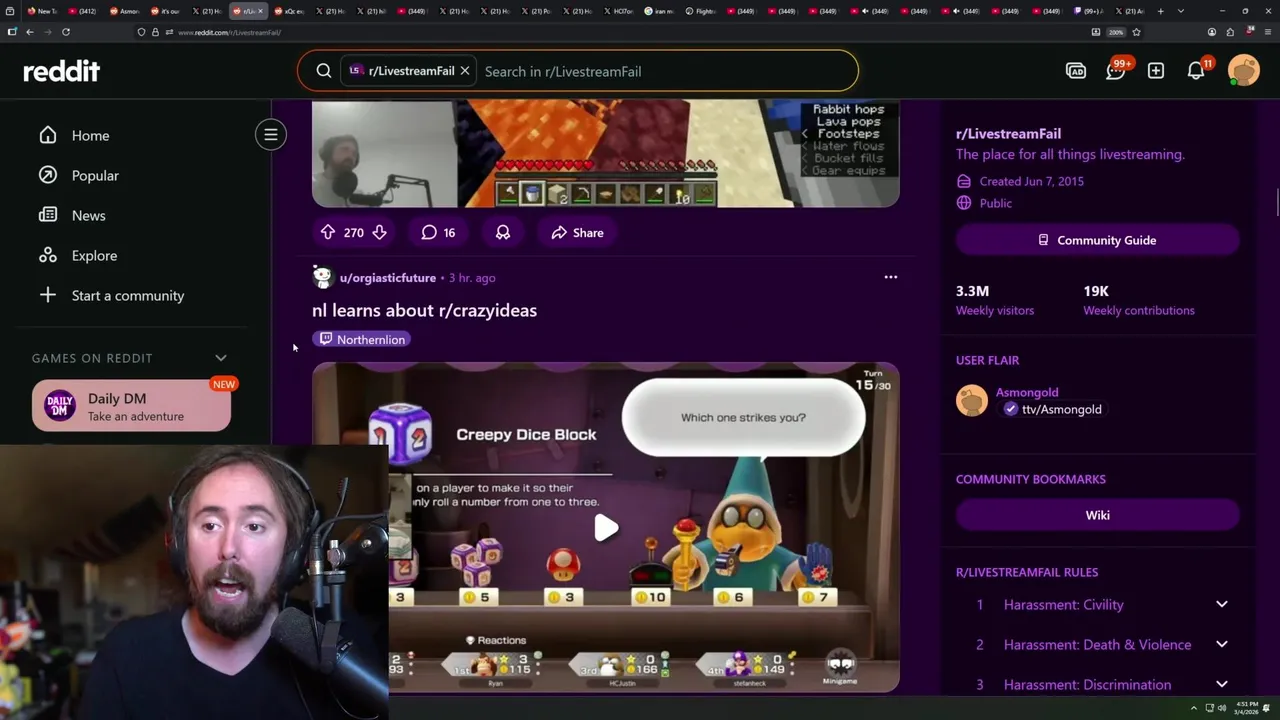Open the chat messages icon

point(1116,71)
